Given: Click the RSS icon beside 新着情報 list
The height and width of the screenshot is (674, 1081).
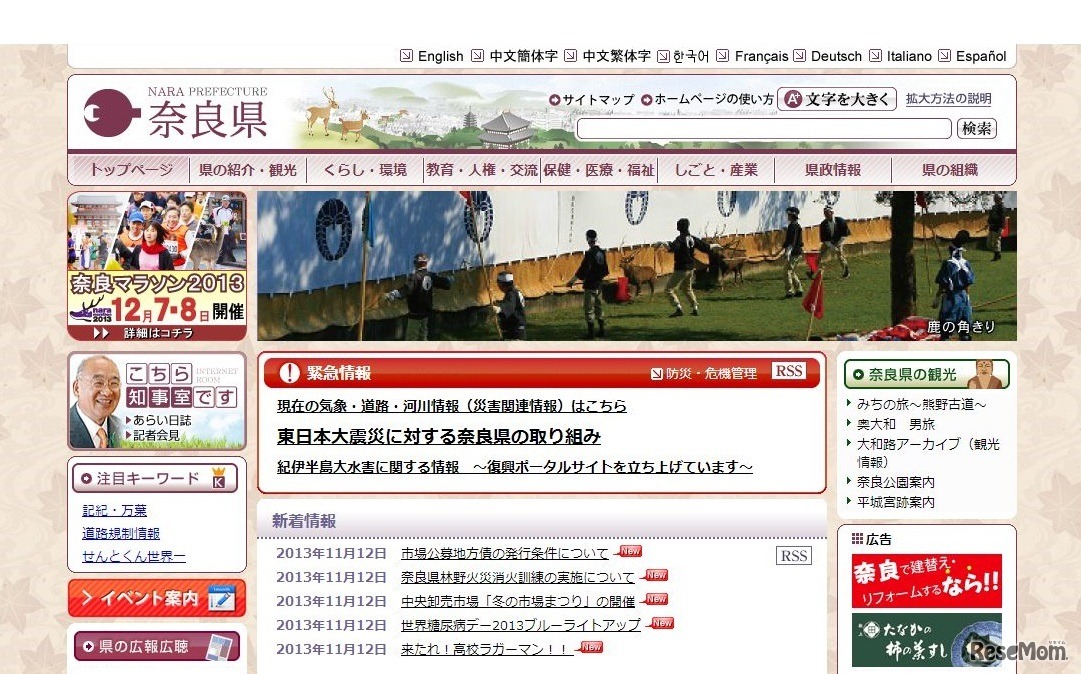Looking at the screenshot, I should pyautogui.click(x=793, y=555).
